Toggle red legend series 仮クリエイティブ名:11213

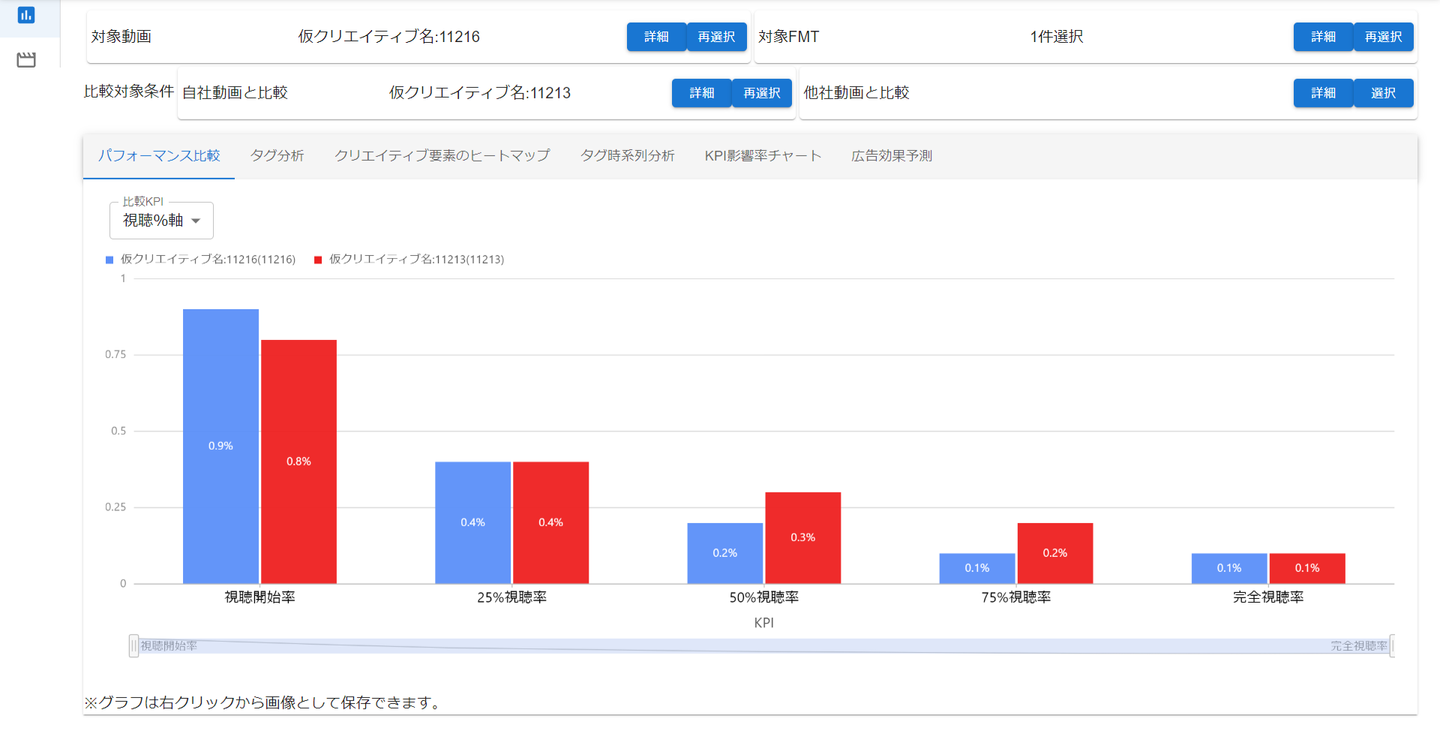coord(409,259)
